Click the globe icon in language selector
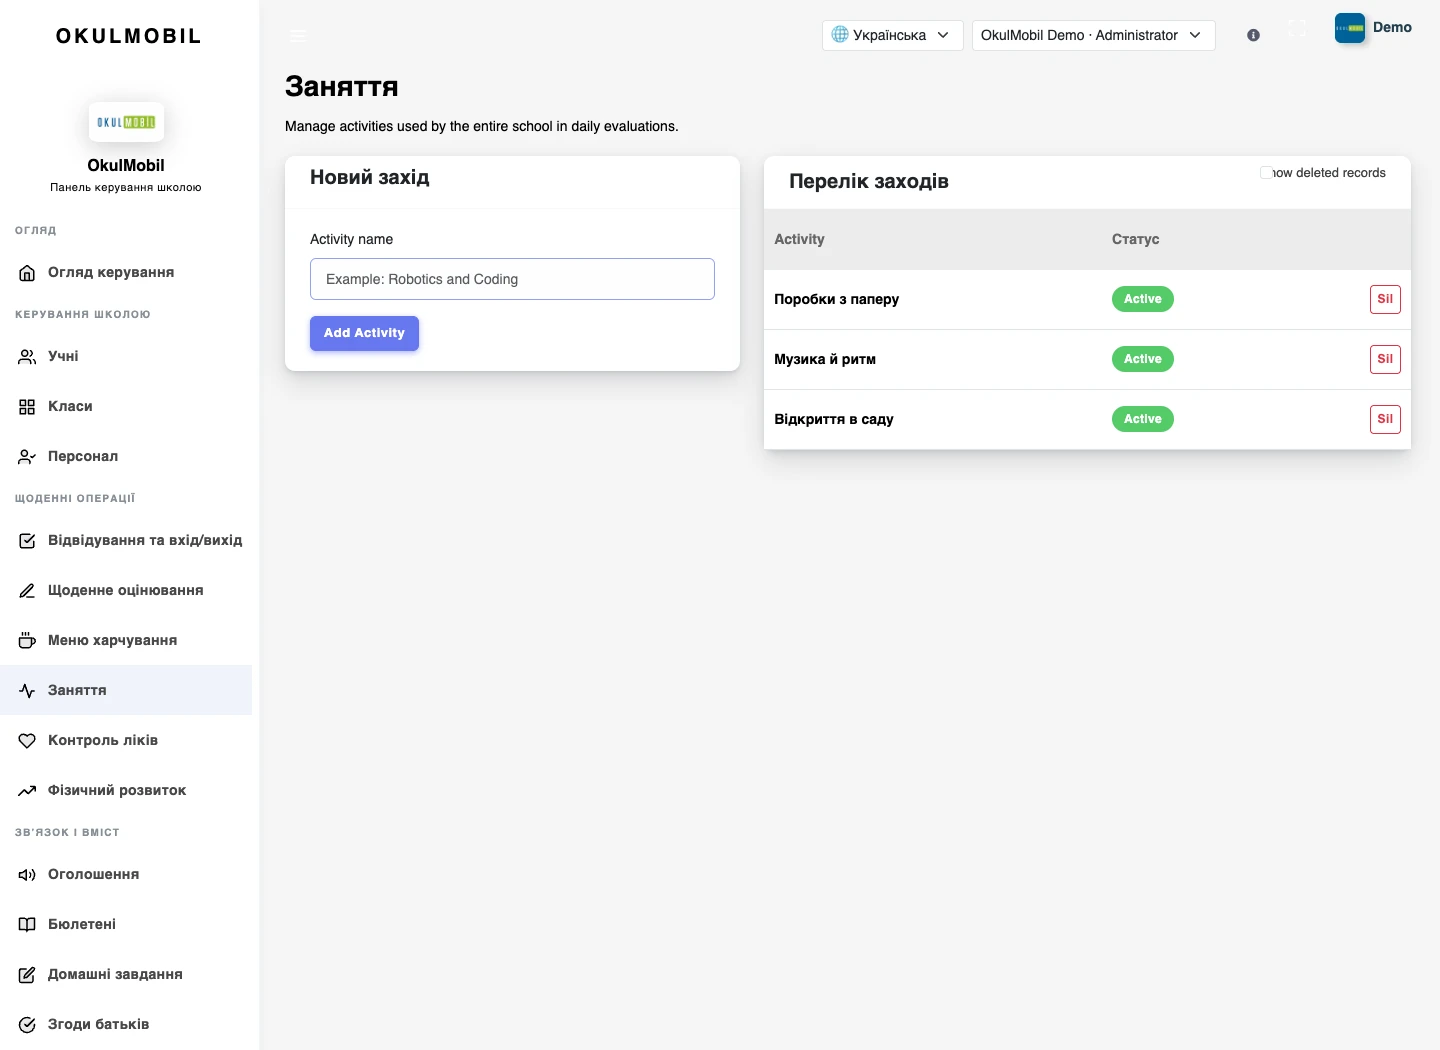 (x=840, y=34)
